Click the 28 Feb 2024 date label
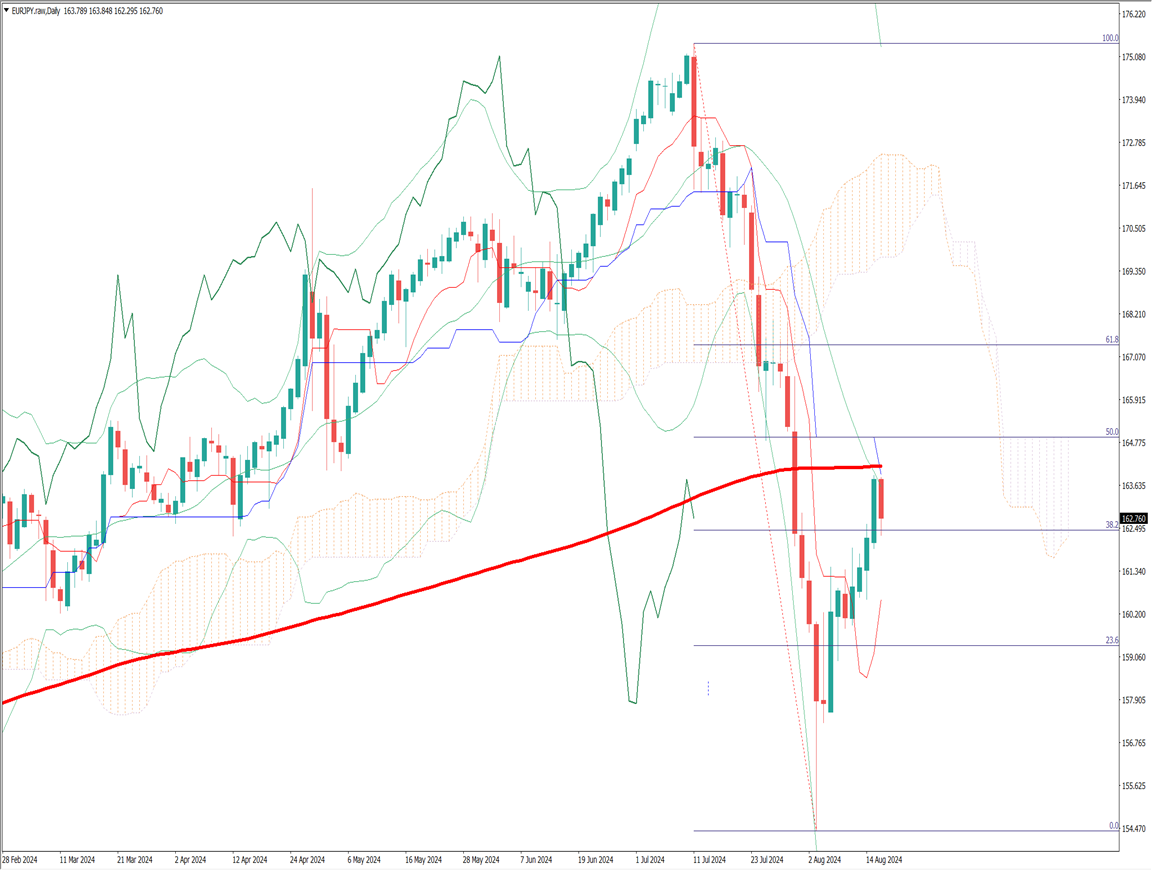1152x870 pixels. (x=22, y=859)
